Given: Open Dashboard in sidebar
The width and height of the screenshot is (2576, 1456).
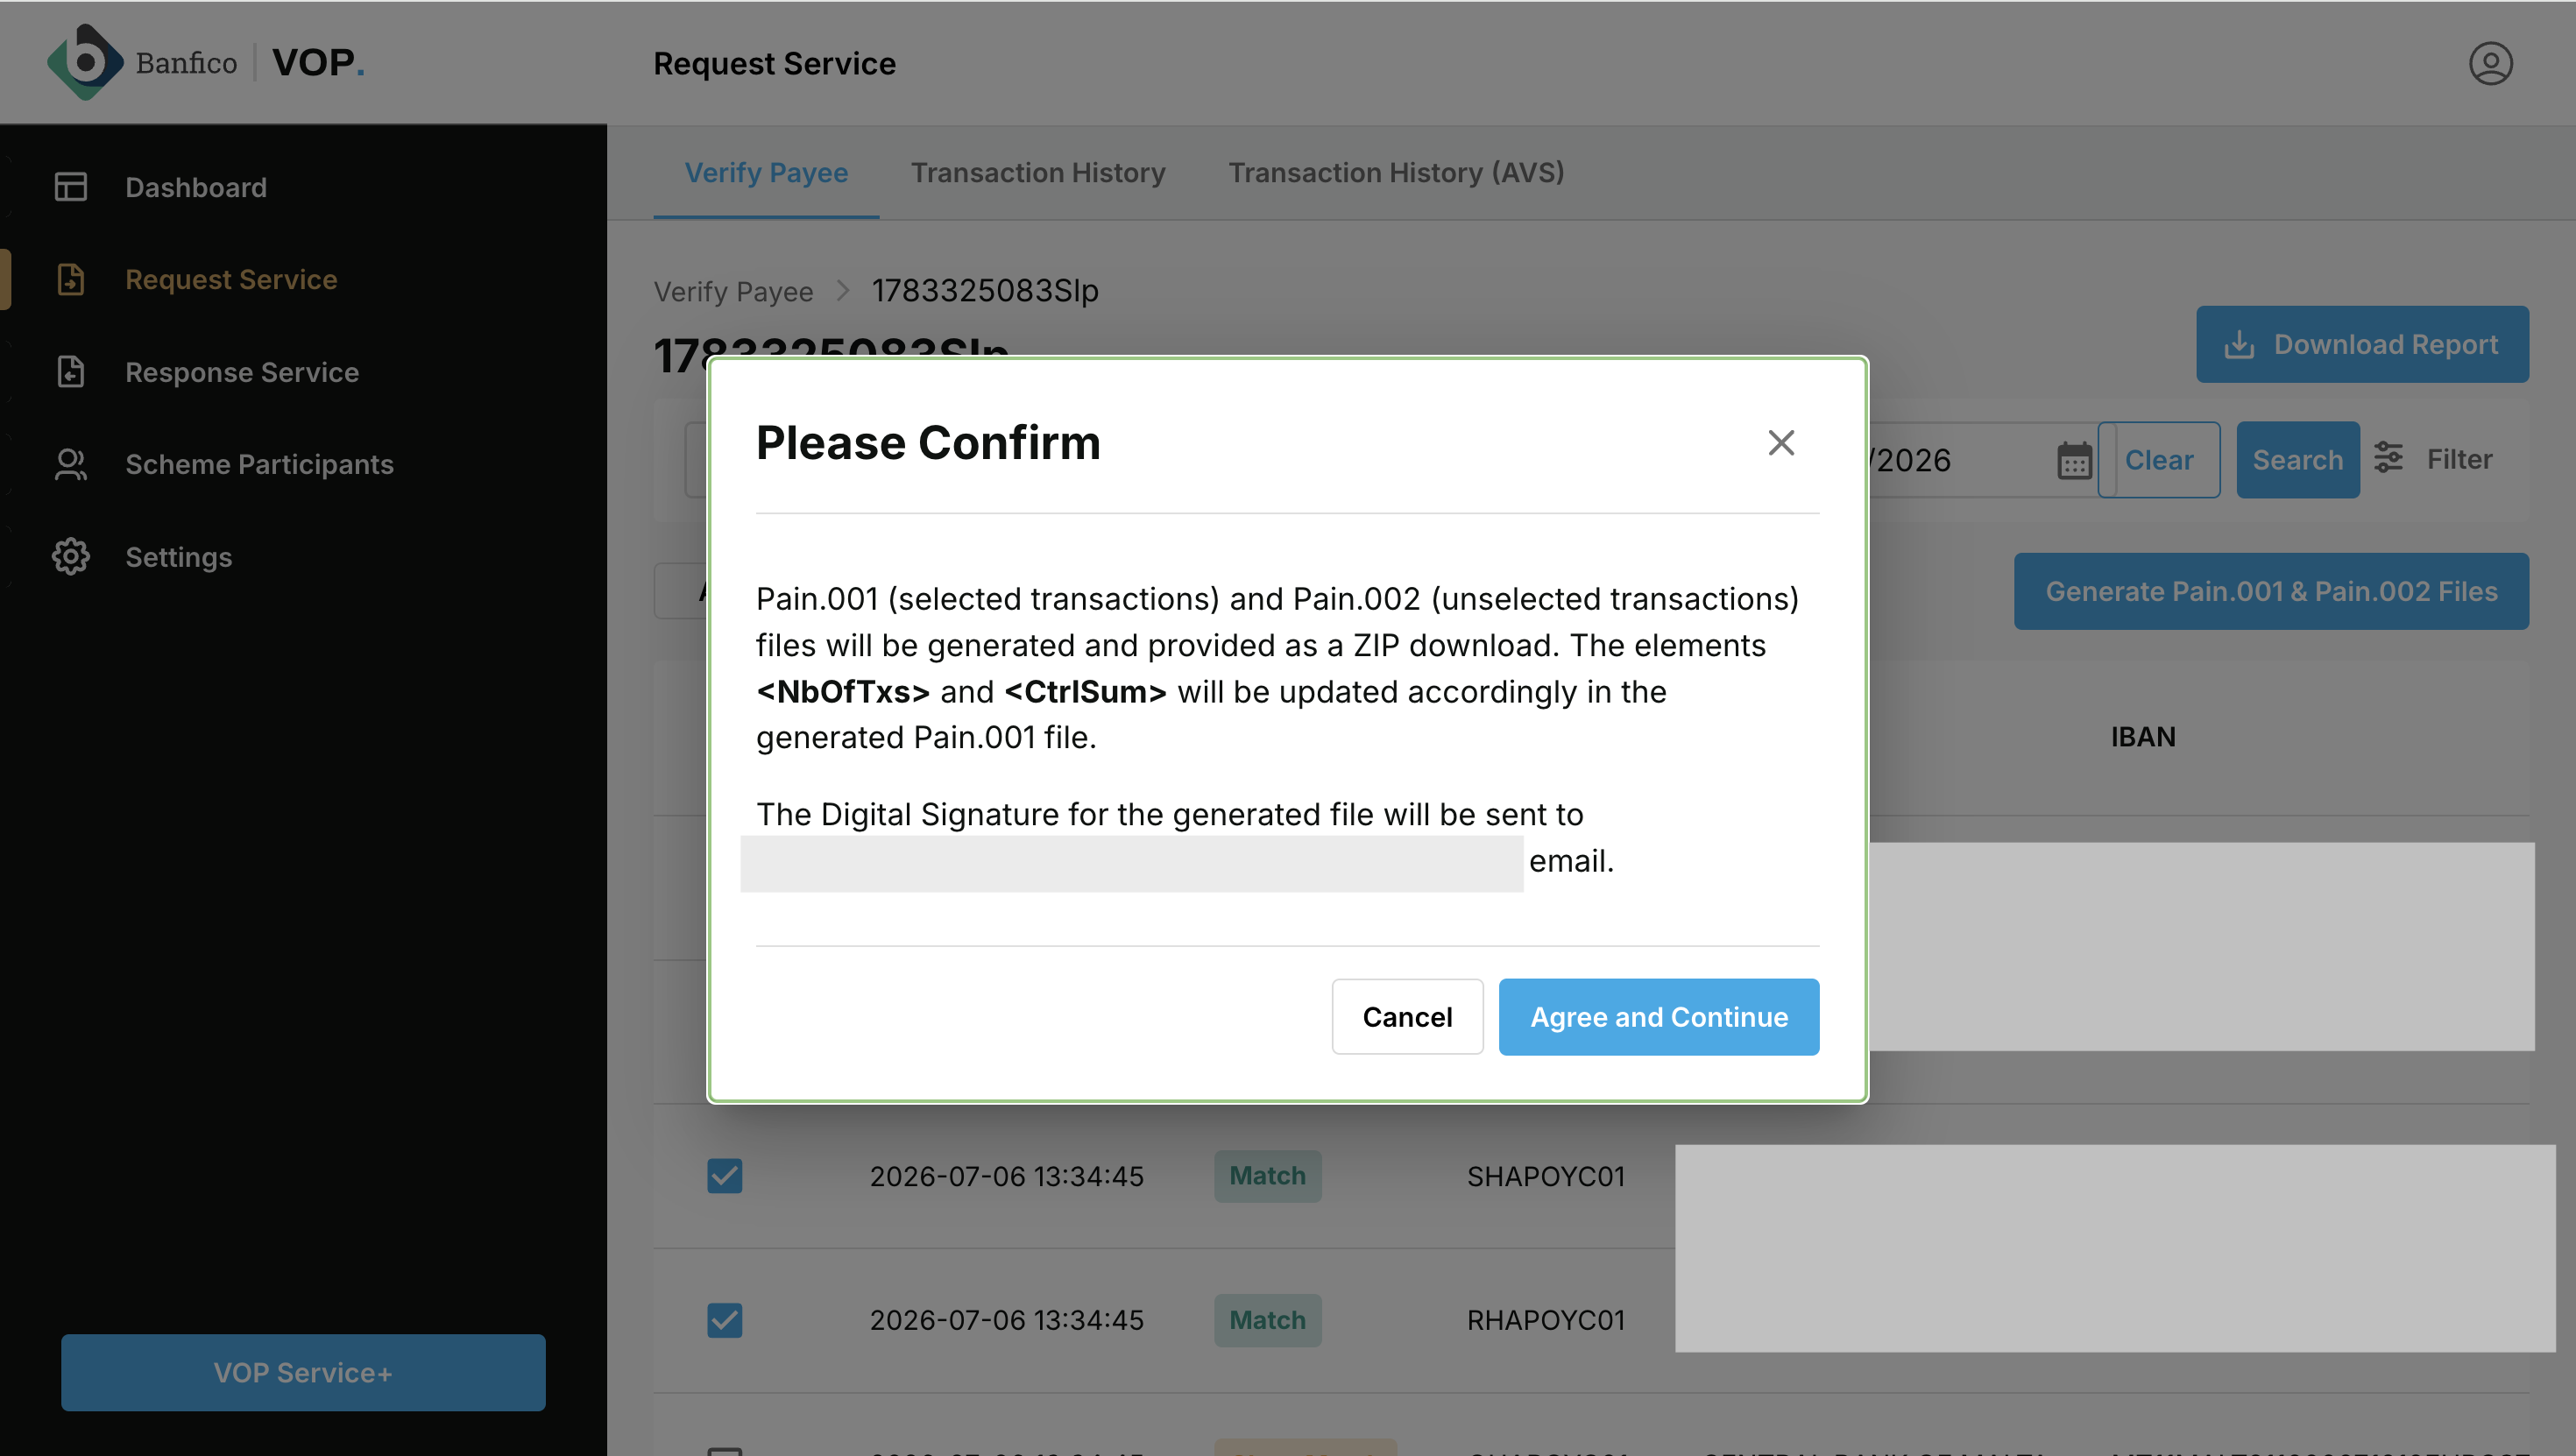Looking at the screenshot, I should point(196,187).
